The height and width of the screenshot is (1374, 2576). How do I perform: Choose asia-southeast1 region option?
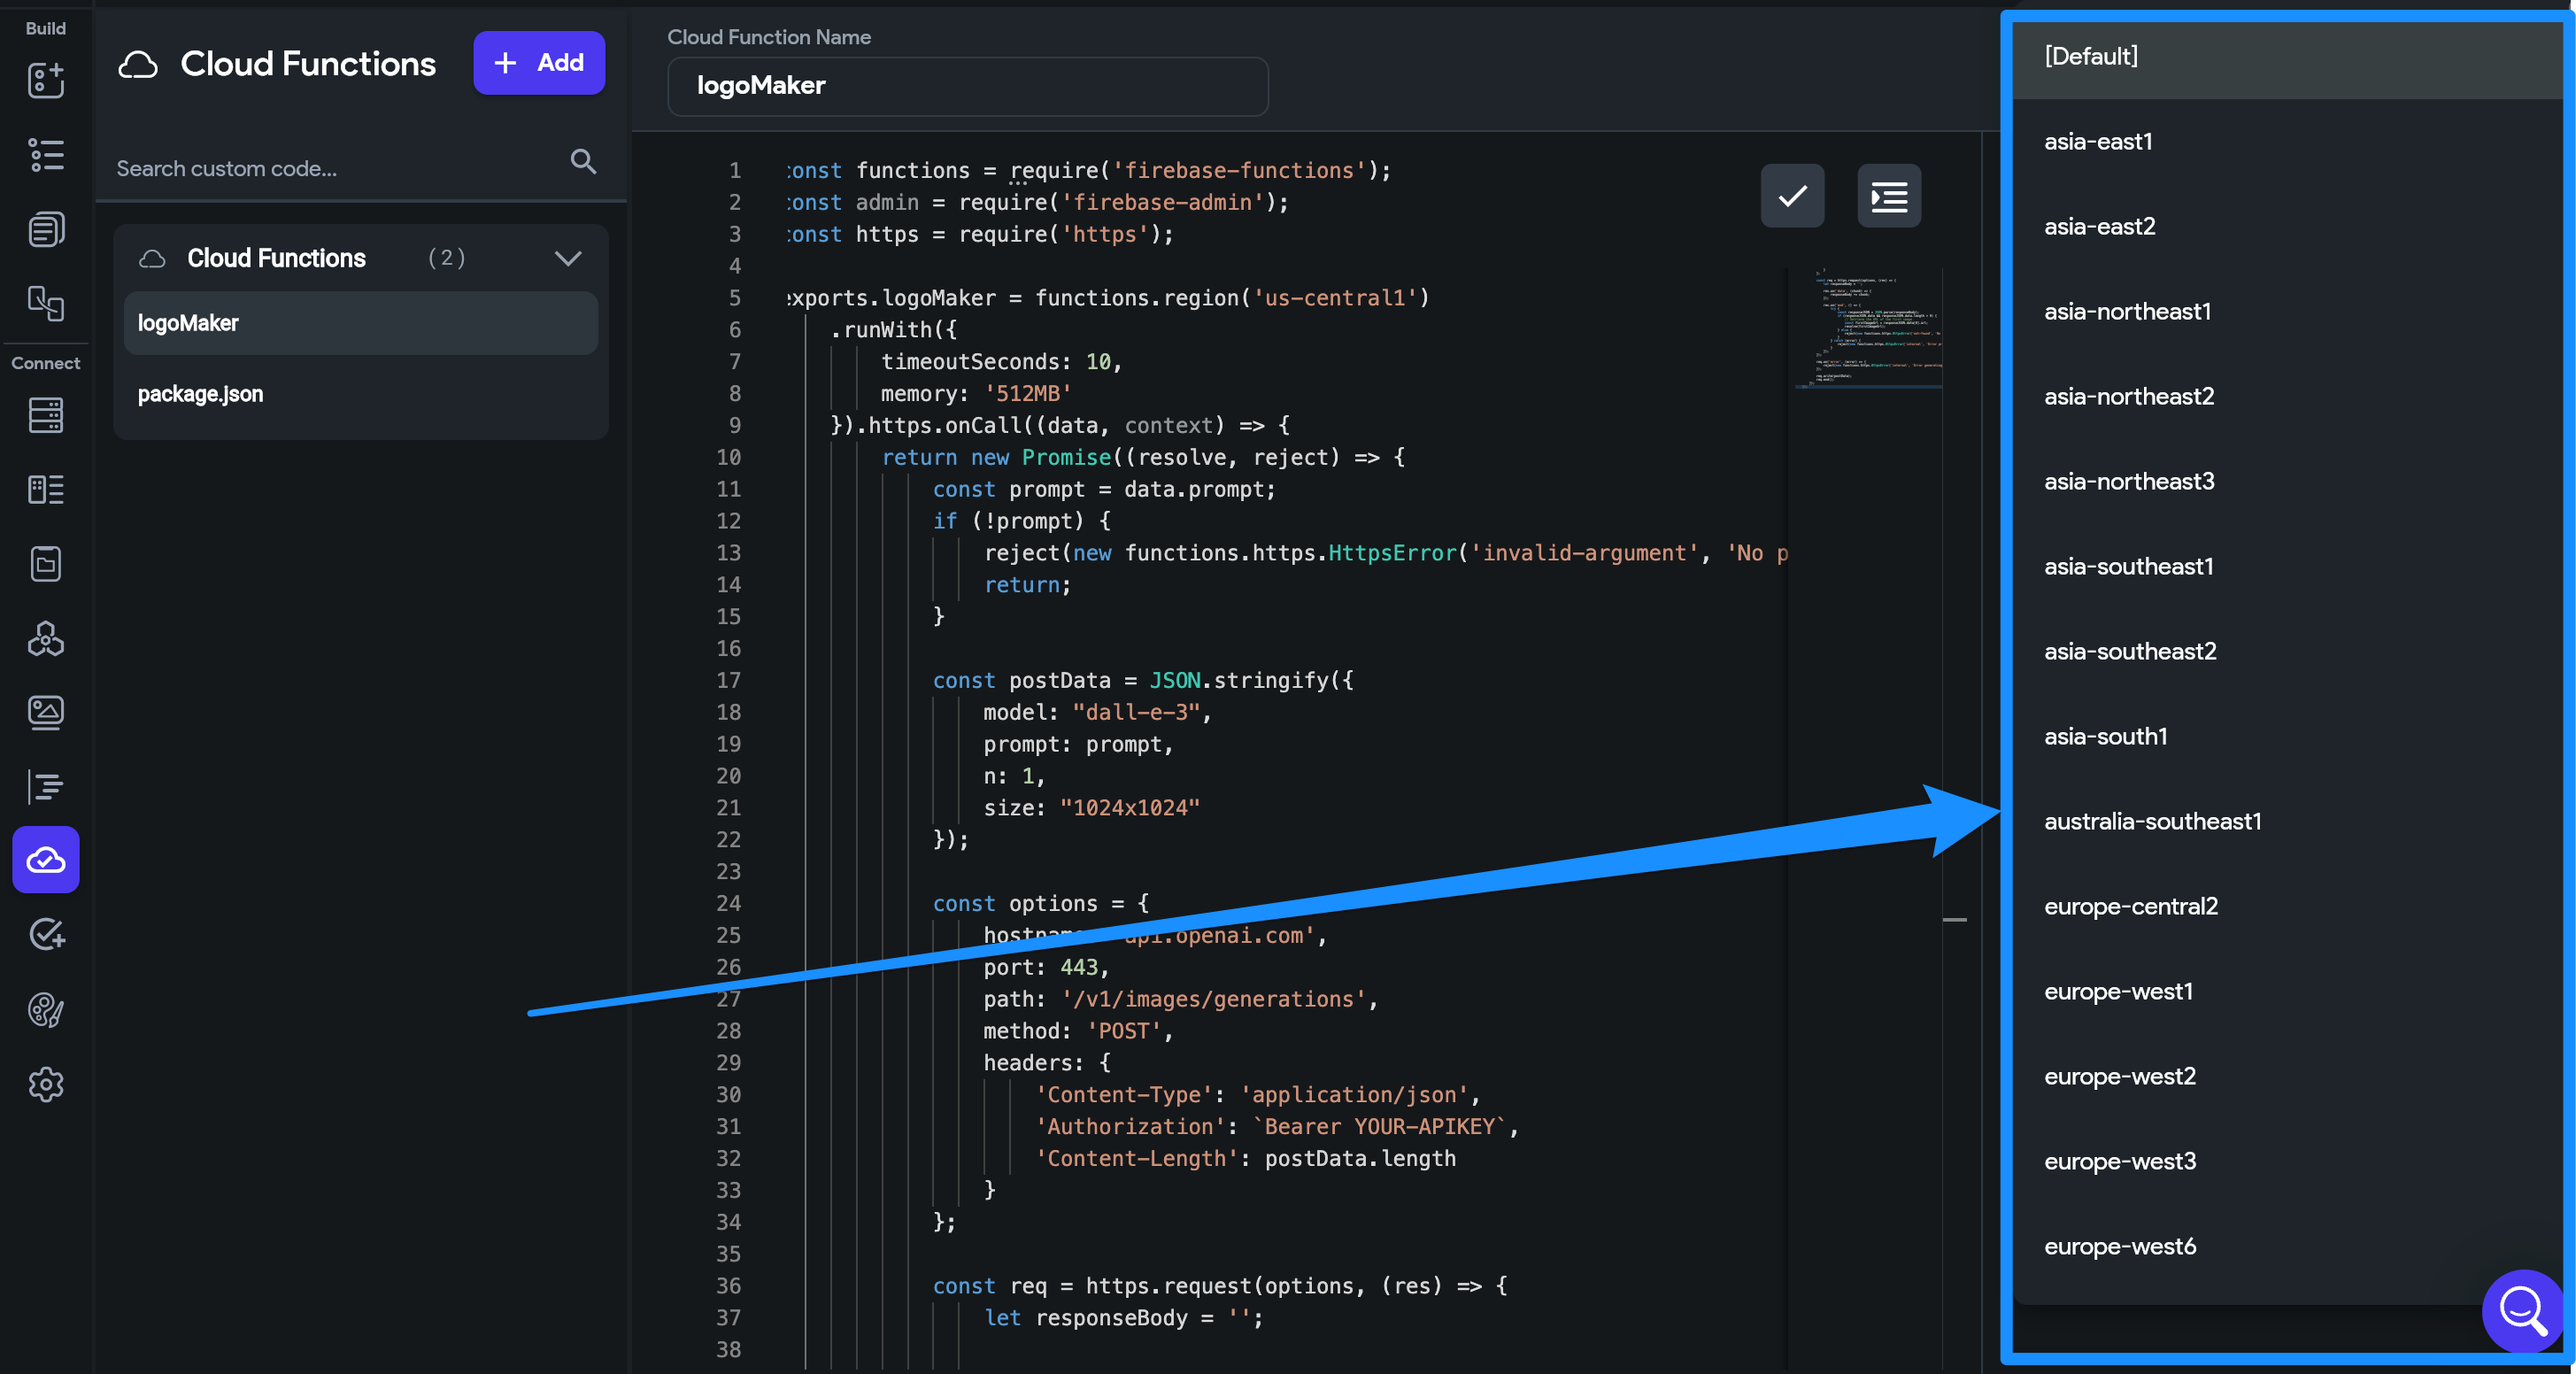2288,567
